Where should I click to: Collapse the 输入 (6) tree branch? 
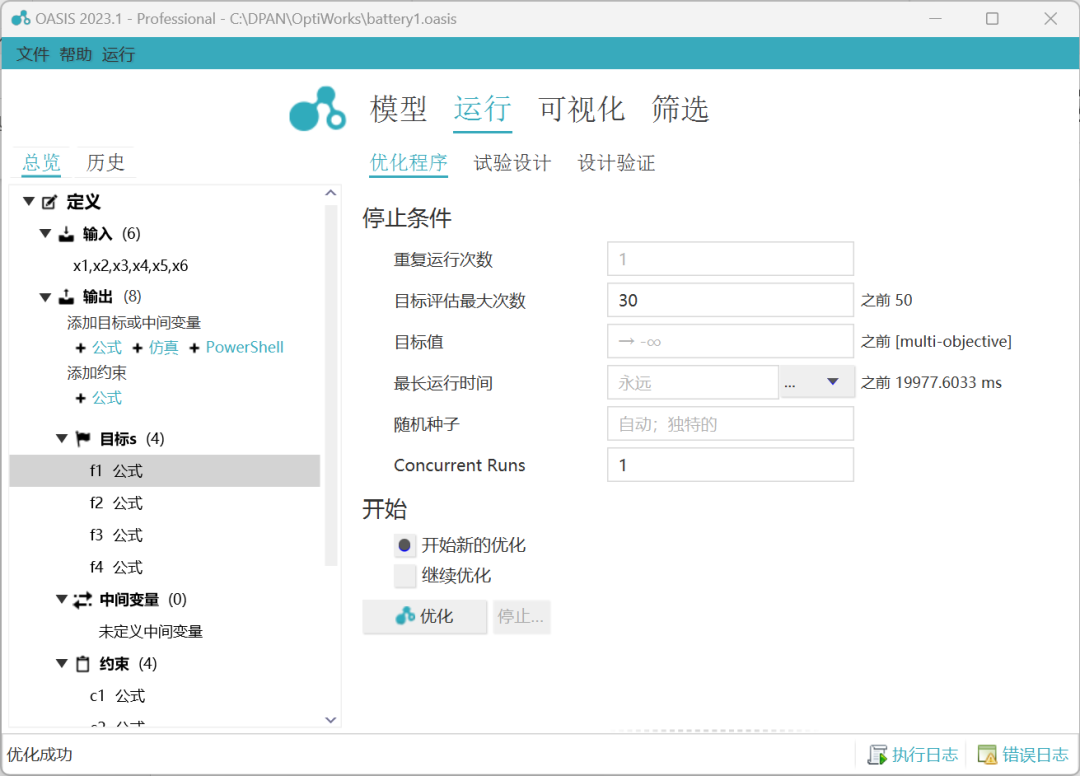pos(45,233)
